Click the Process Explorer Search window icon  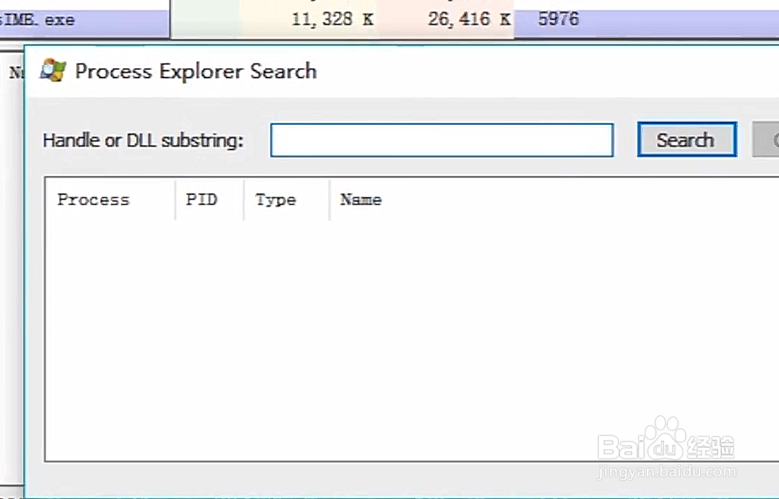point(53,70)
